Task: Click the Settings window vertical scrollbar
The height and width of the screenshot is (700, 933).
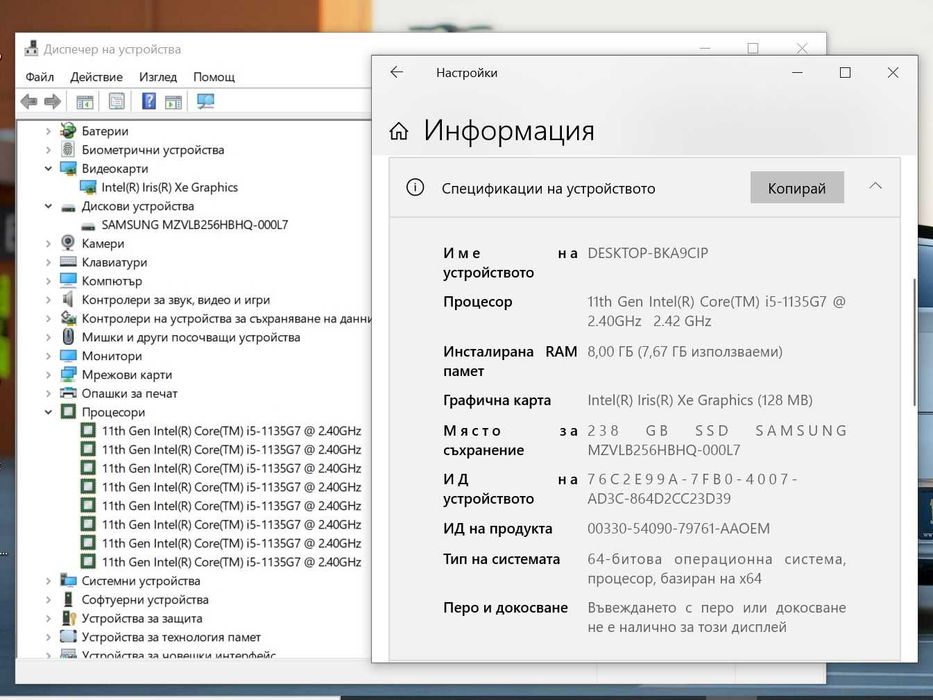Action: click(913, 343)
